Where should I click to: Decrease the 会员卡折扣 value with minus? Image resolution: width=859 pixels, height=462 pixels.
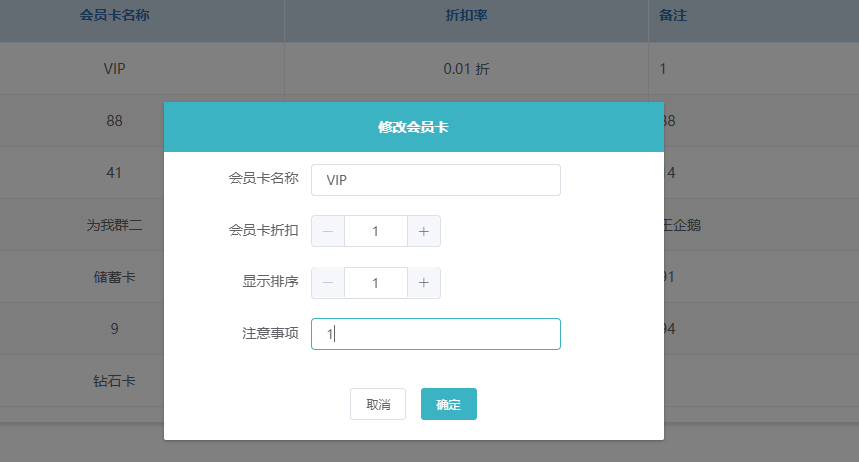(x=328, y=231)
